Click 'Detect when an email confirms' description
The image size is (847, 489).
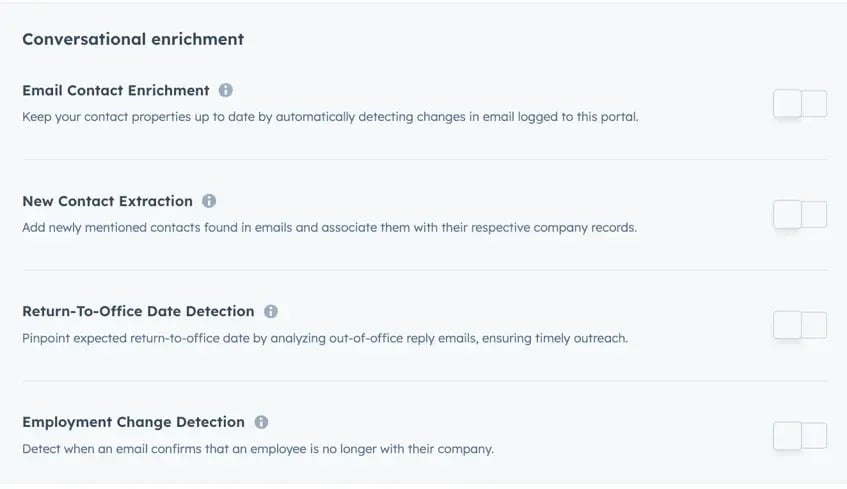pos(258,449)
